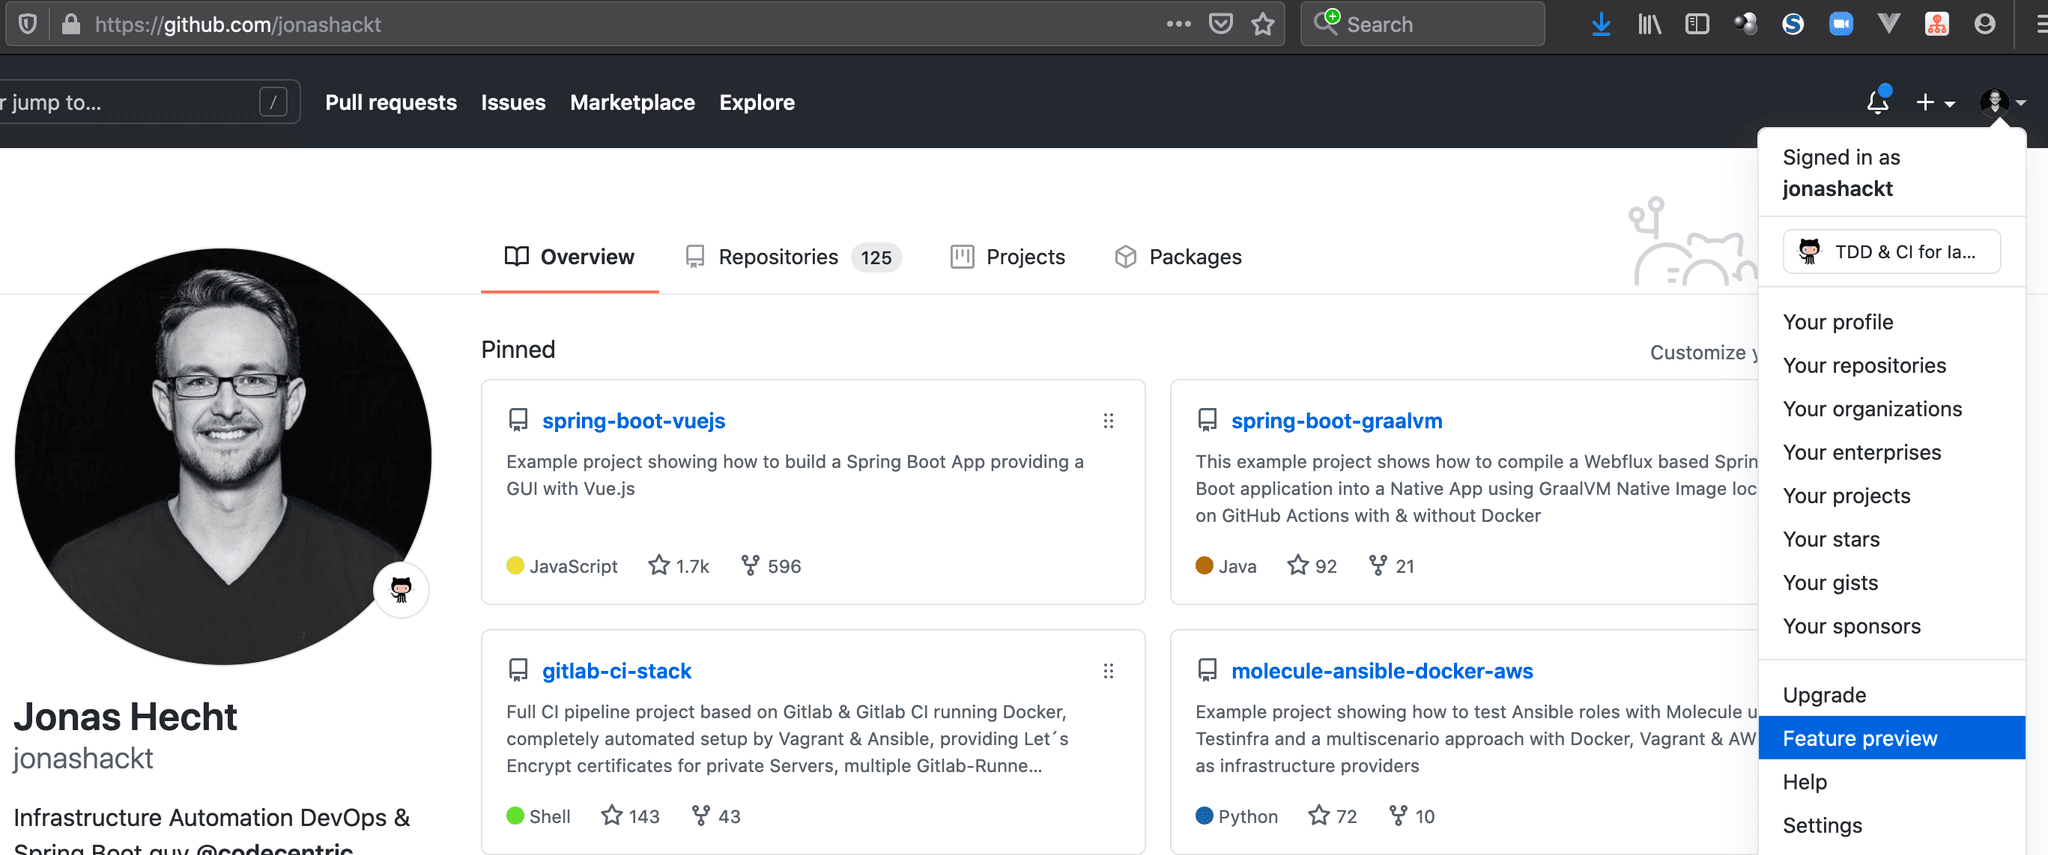Open Firefox library icon
This screenshot has height=855, width=2048.
(x=1649, y=24)
